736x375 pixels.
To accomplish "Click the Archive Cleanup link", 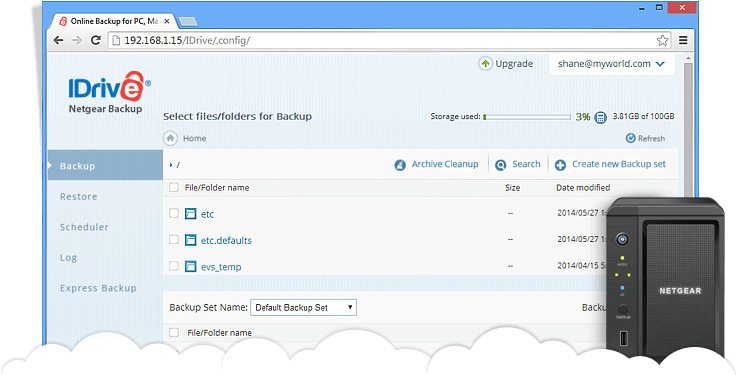I will [445, 164].
